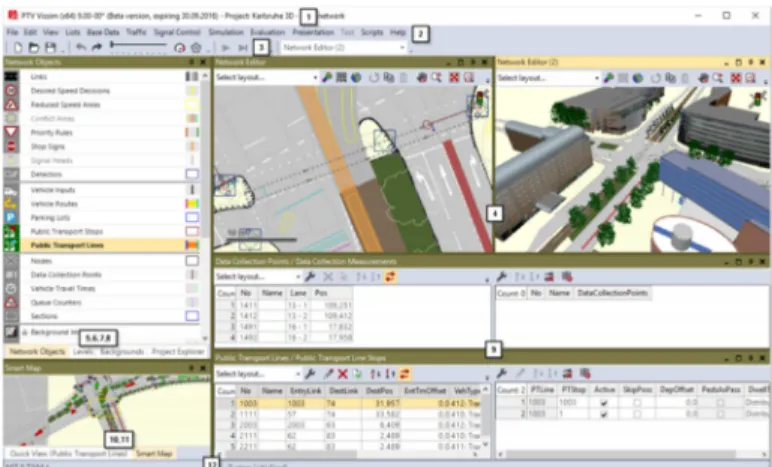Viewport: 772px width, 467px height.
Task: Uncheck Active for the second PT line stop
Action: tap(604, 414)
